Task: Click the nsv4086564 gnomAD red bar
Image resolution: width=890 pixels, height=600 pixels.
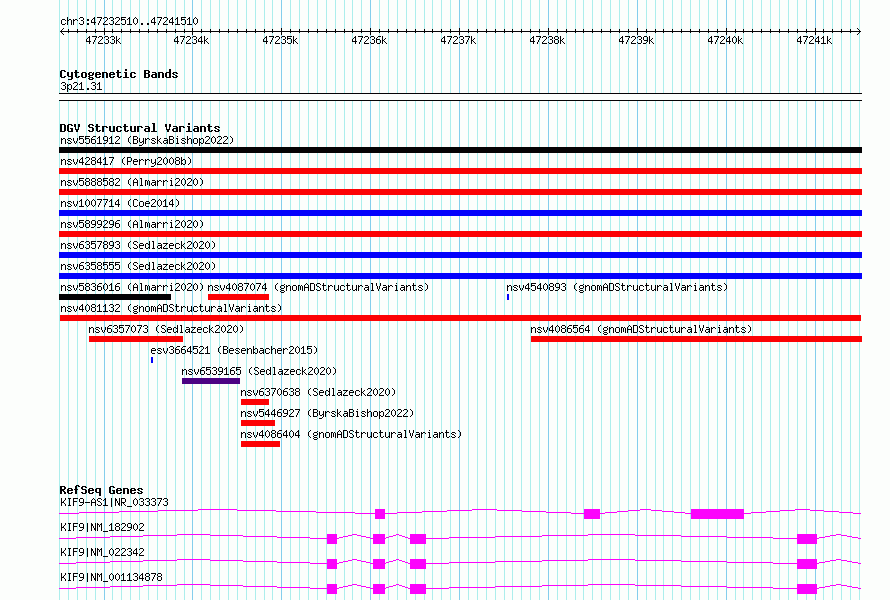Action: coord(696,339)
